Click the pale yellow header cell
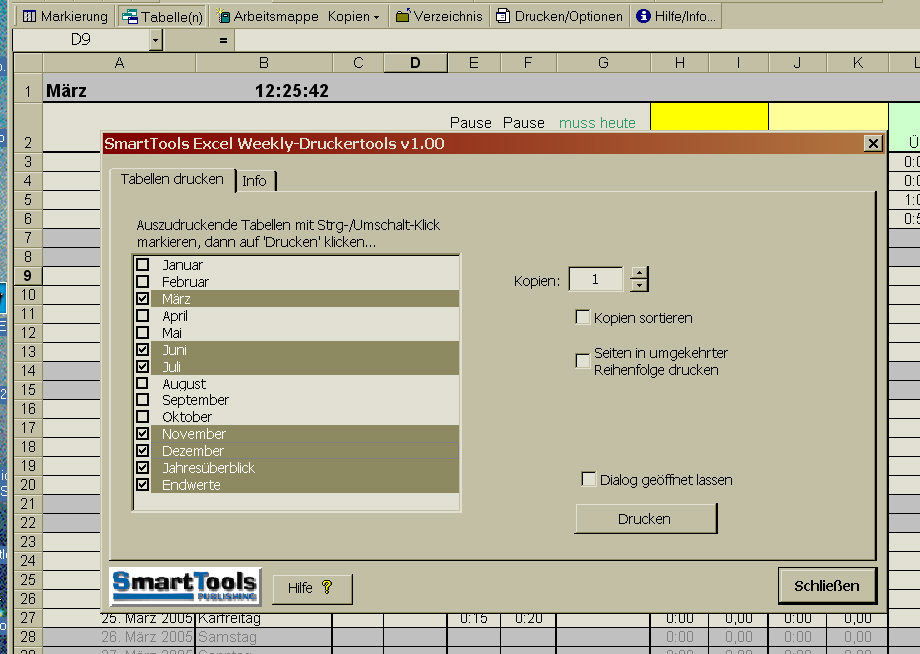Screen dimensions: 920x654 click(828, 116)
